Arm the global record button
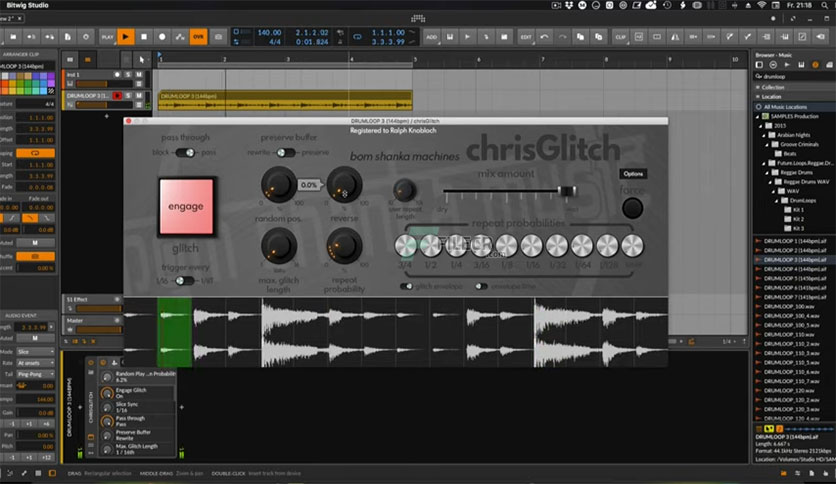Viewport: 836px width, 484px height. 162,37
